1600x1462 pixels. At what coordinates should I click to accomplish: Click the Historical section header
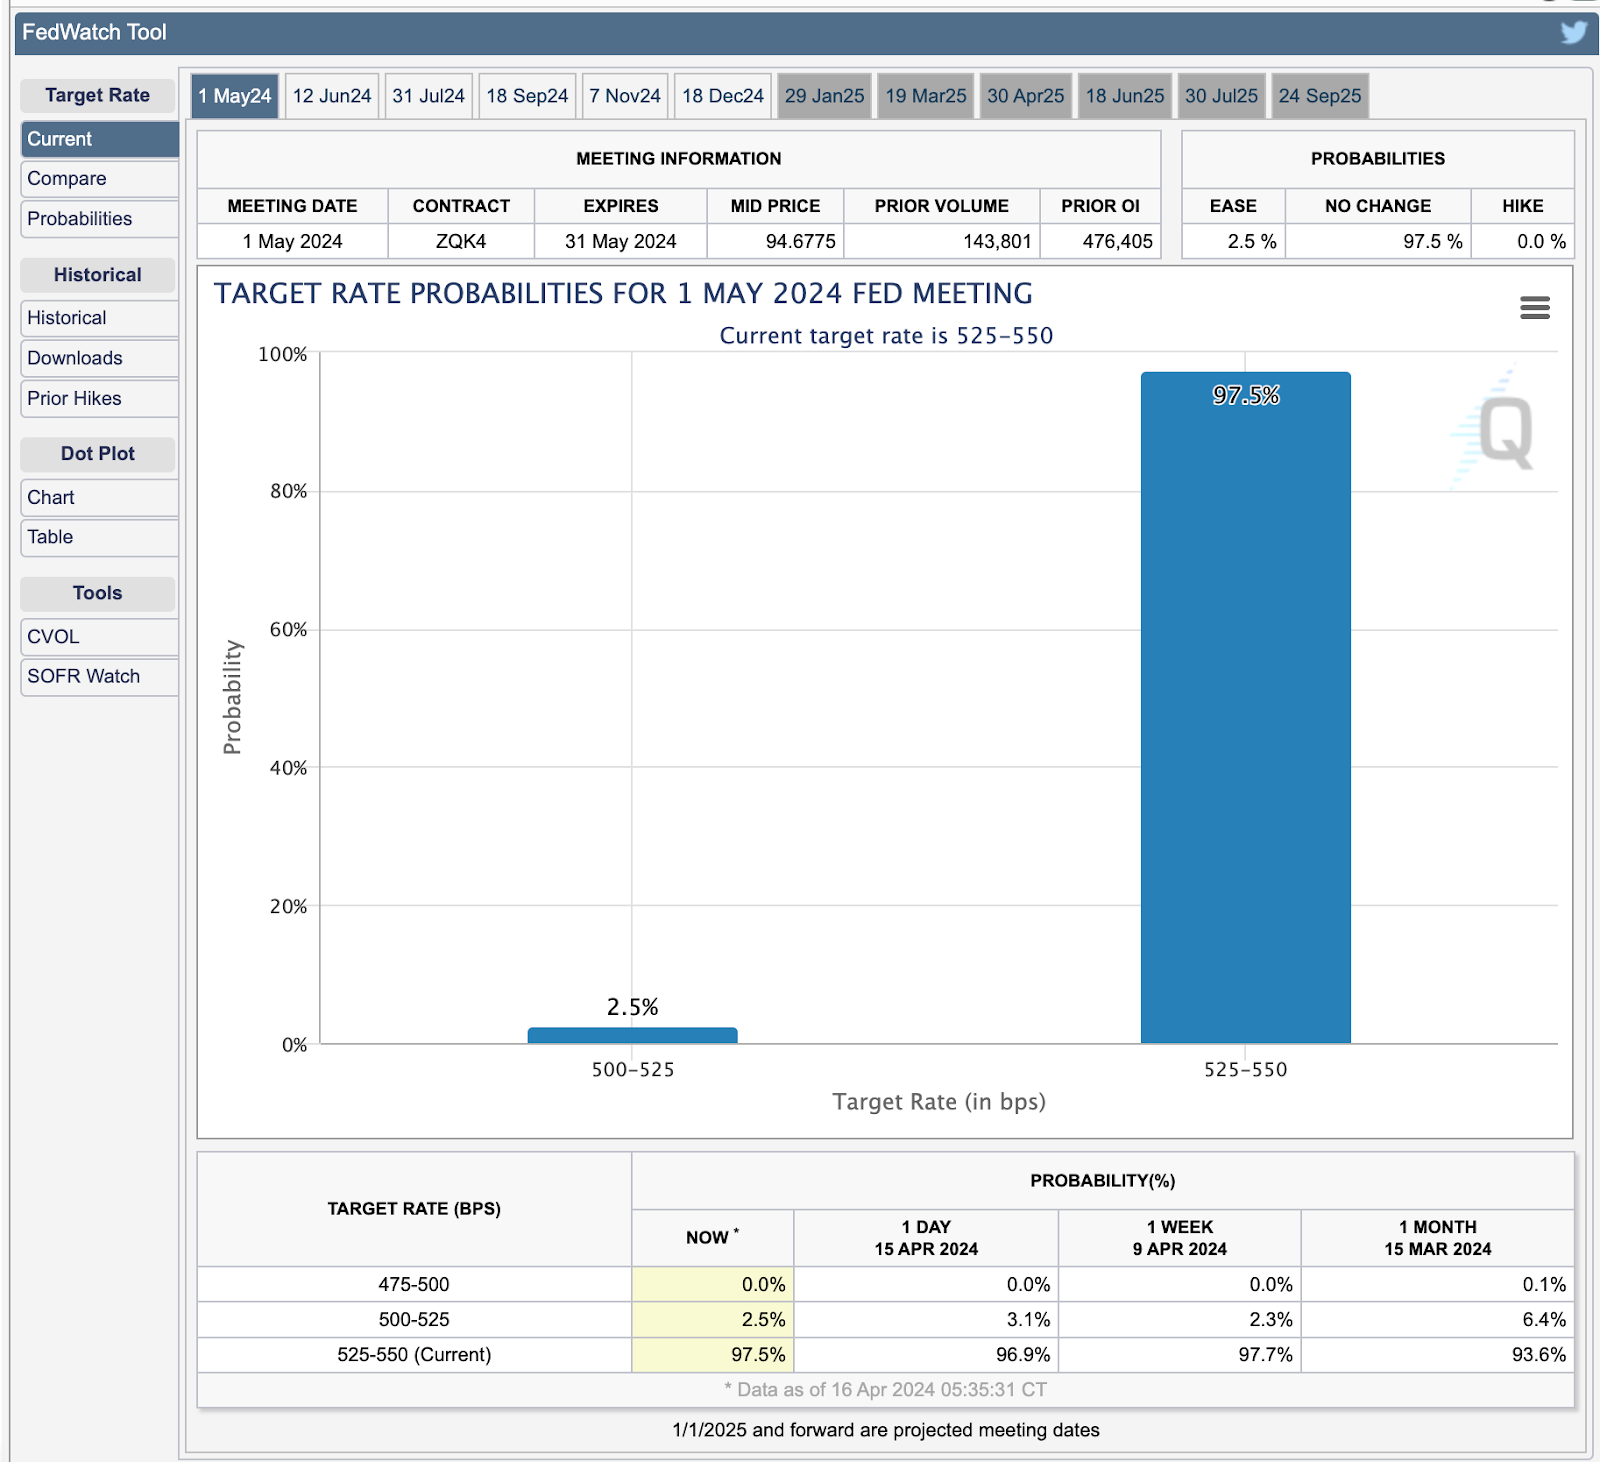[x=97, y=274]
